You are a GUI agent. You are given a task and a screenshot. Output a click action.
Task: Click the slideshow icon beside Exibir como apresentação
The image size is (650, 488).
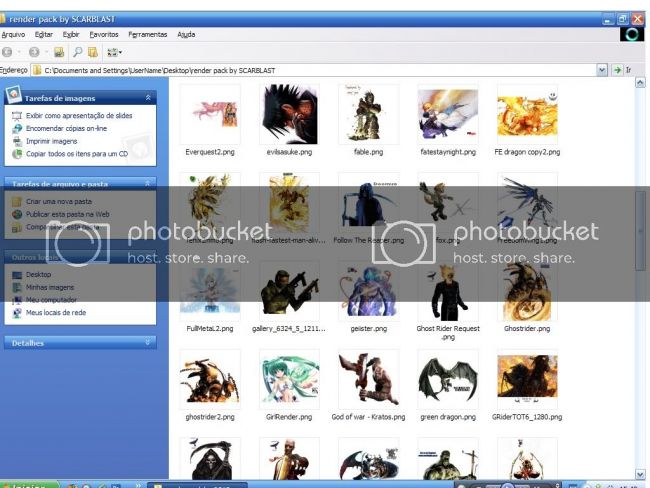17,116
